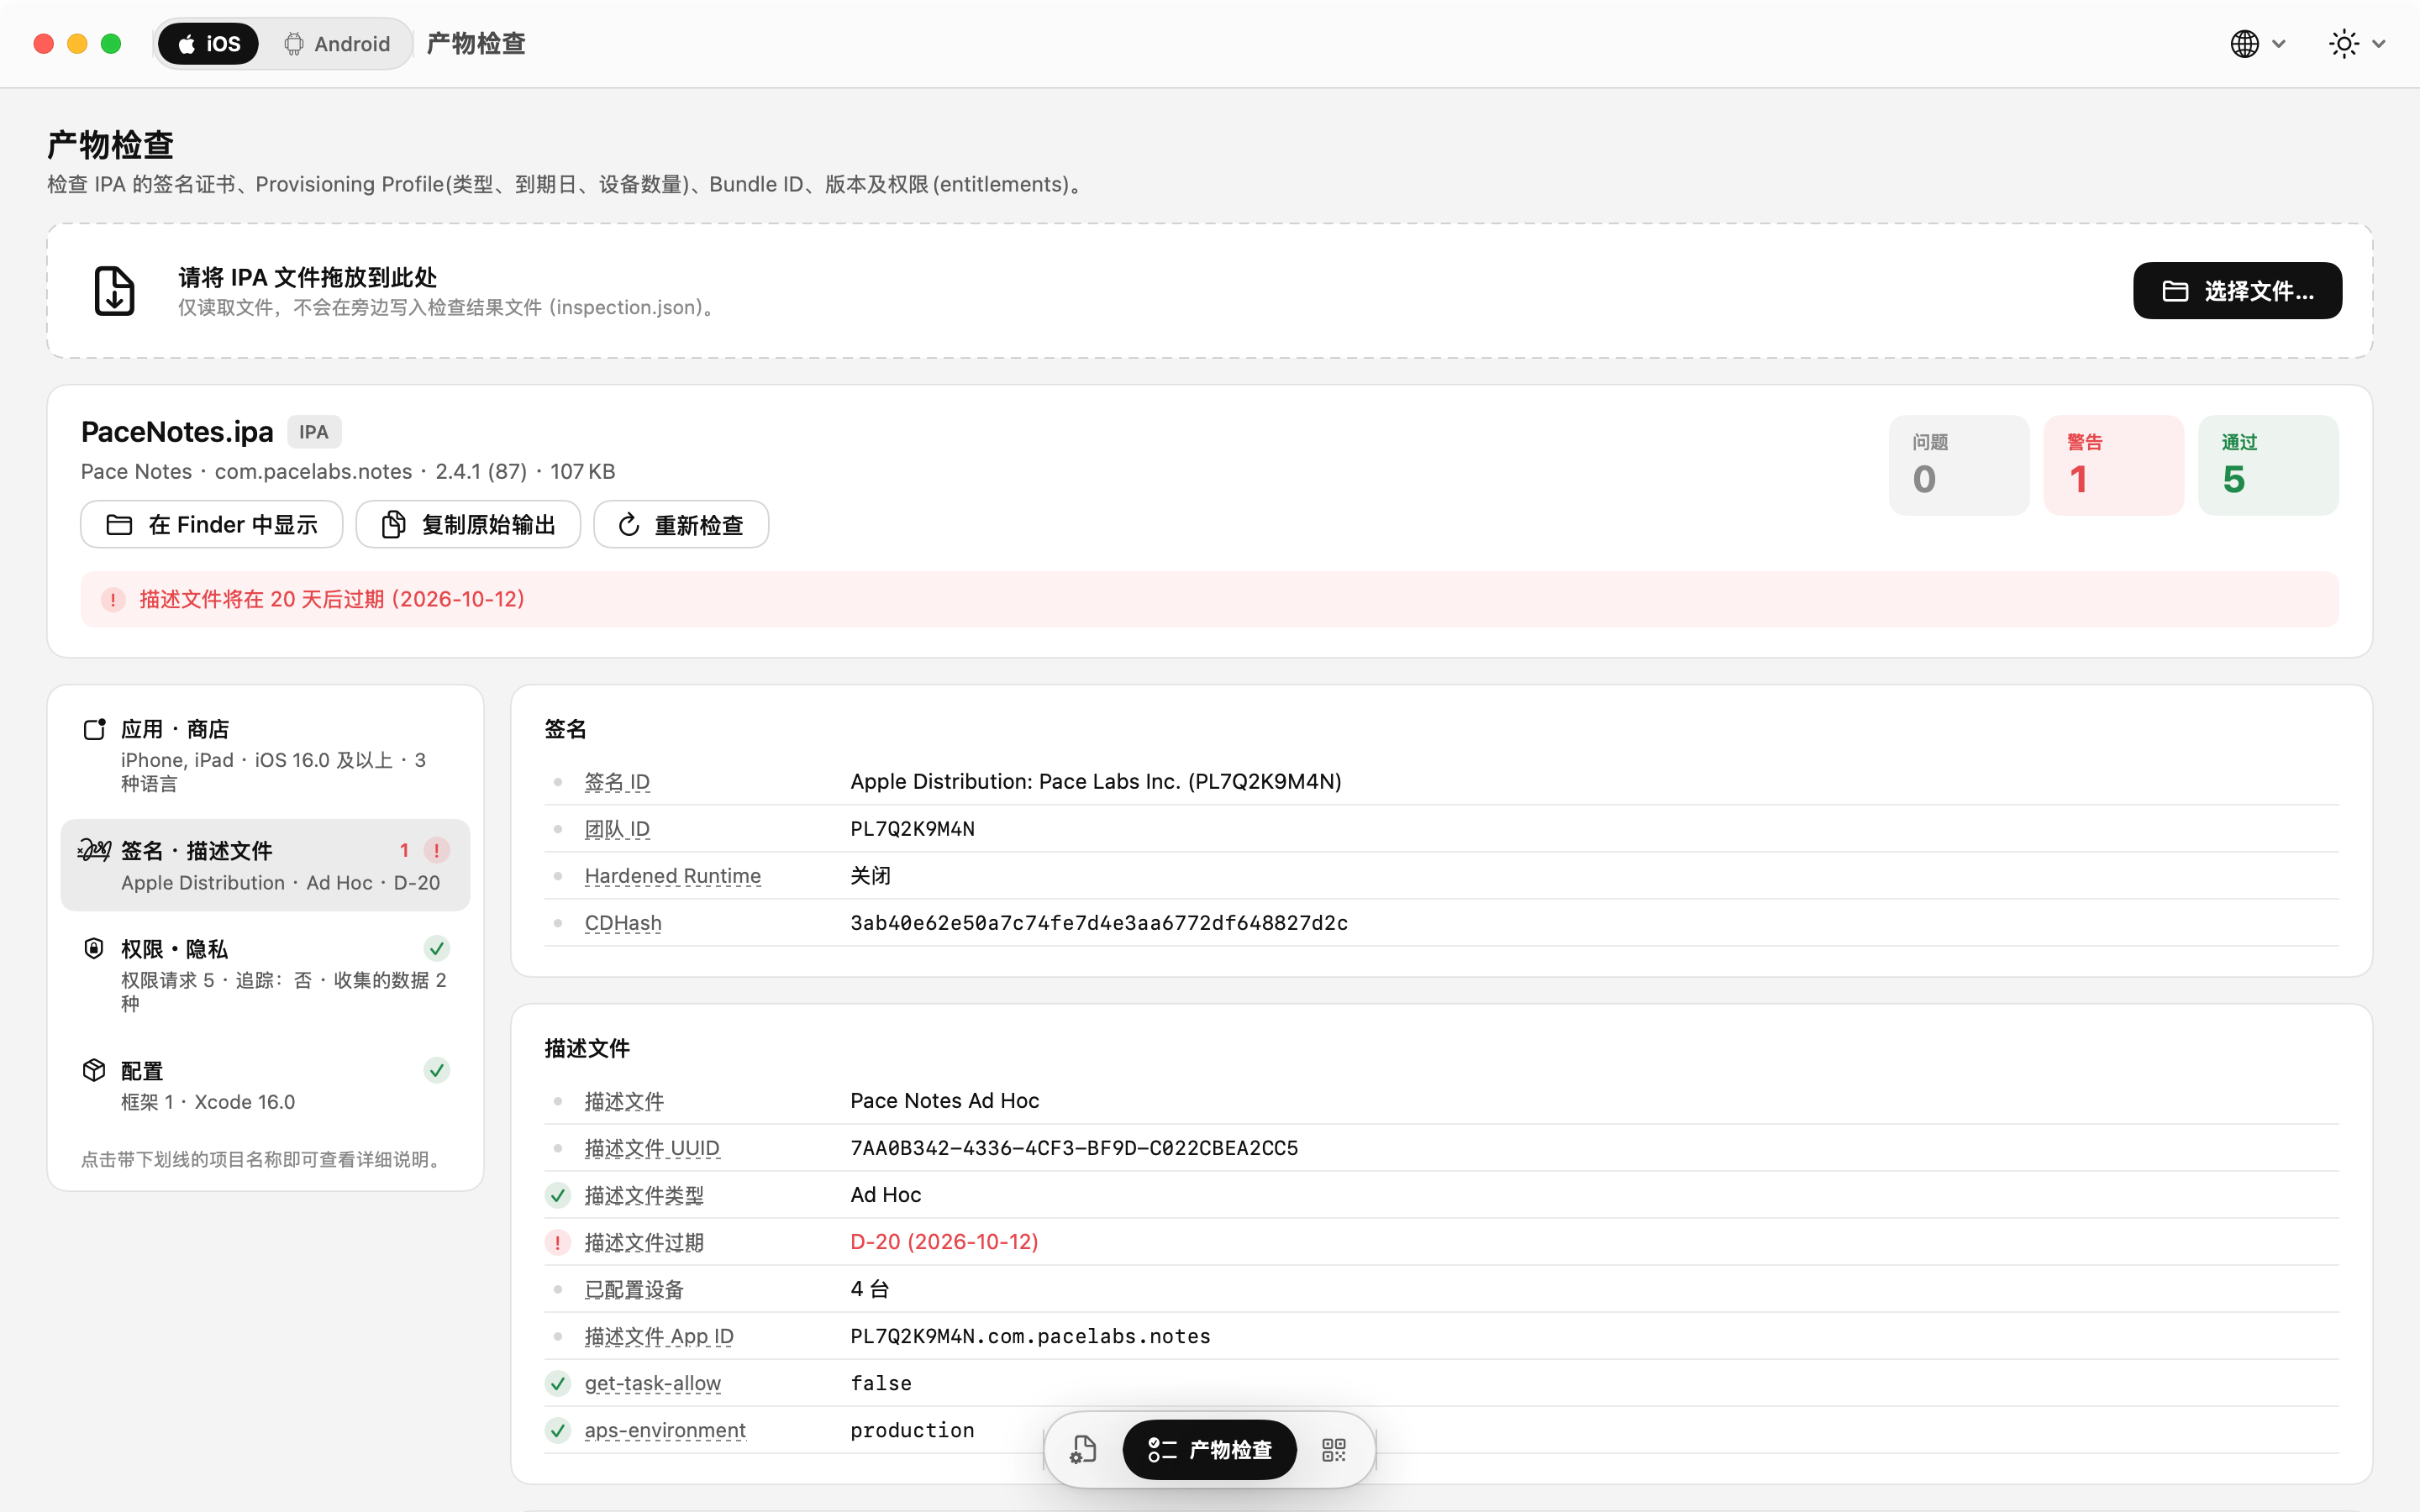Click the PaceNotes.ipa file name
This screenshot has width=2420, height=1512.
pyautogui.click(x=177, y=432)
